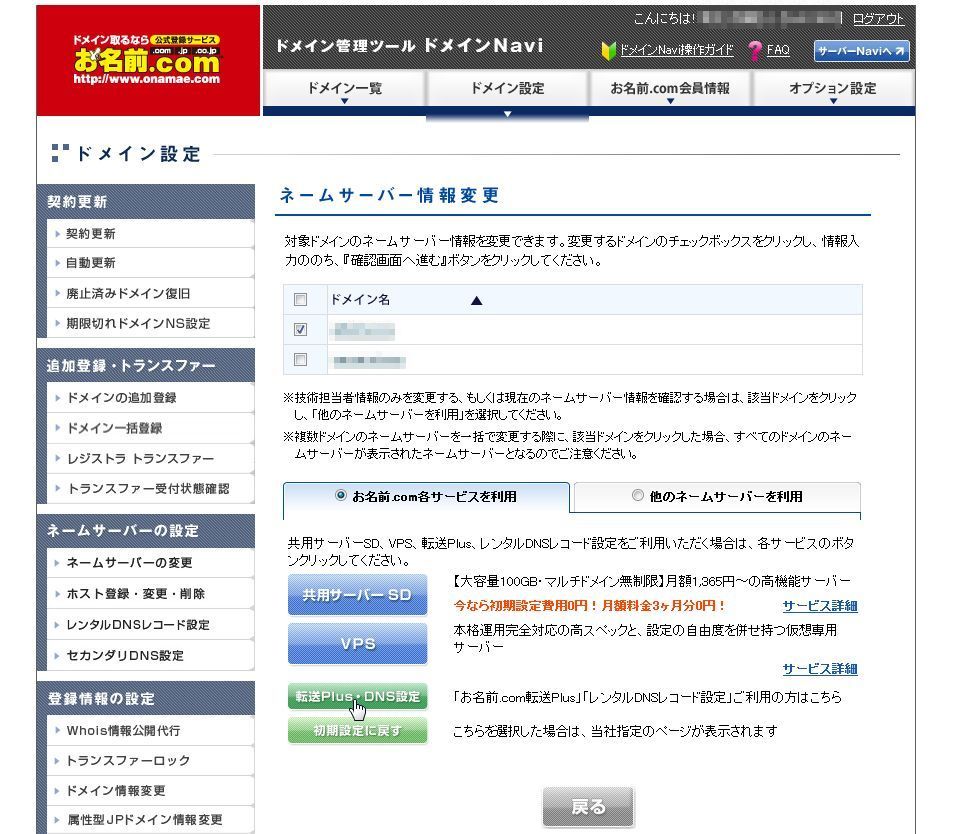Click the first blurred domain name

(363, 331)
